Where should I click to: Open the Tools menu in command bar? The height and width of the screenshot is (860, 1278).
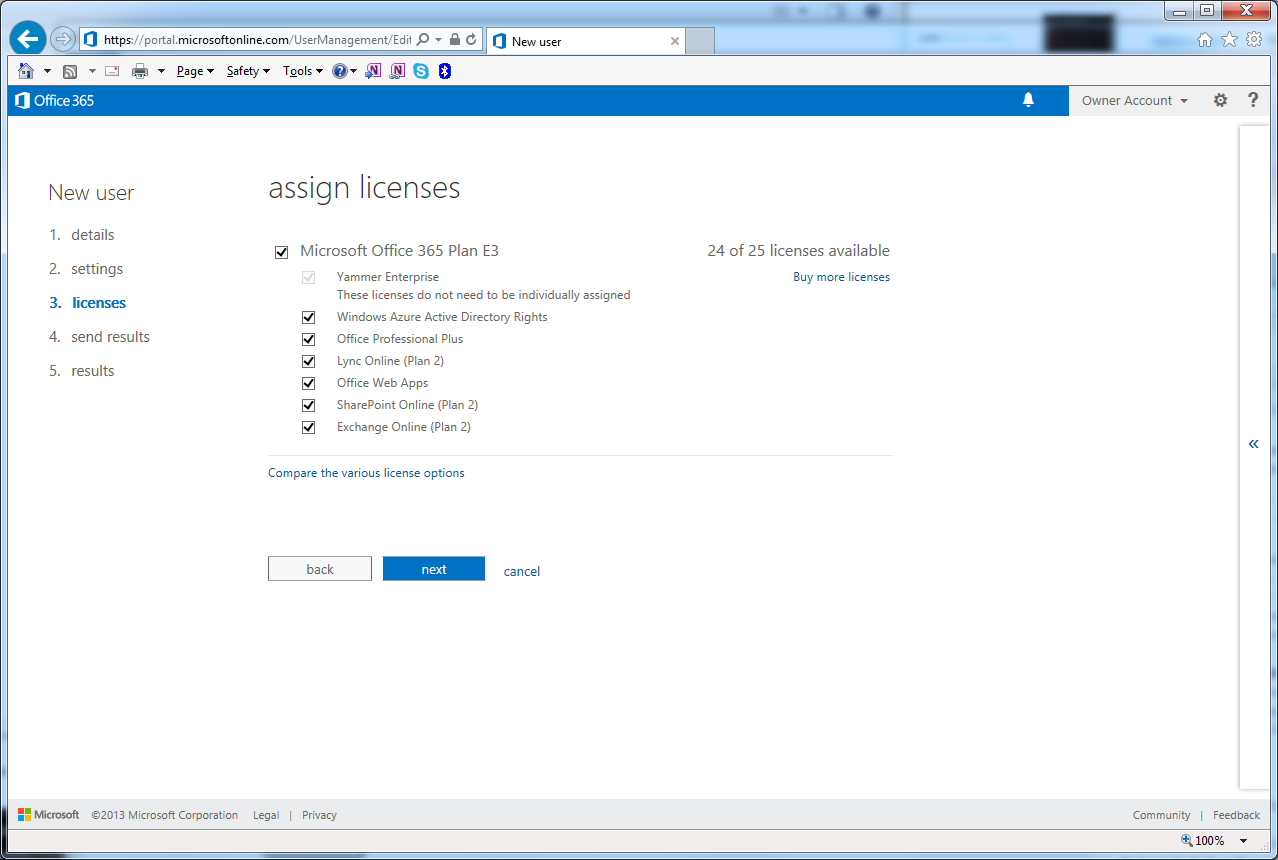coord(302,71)
